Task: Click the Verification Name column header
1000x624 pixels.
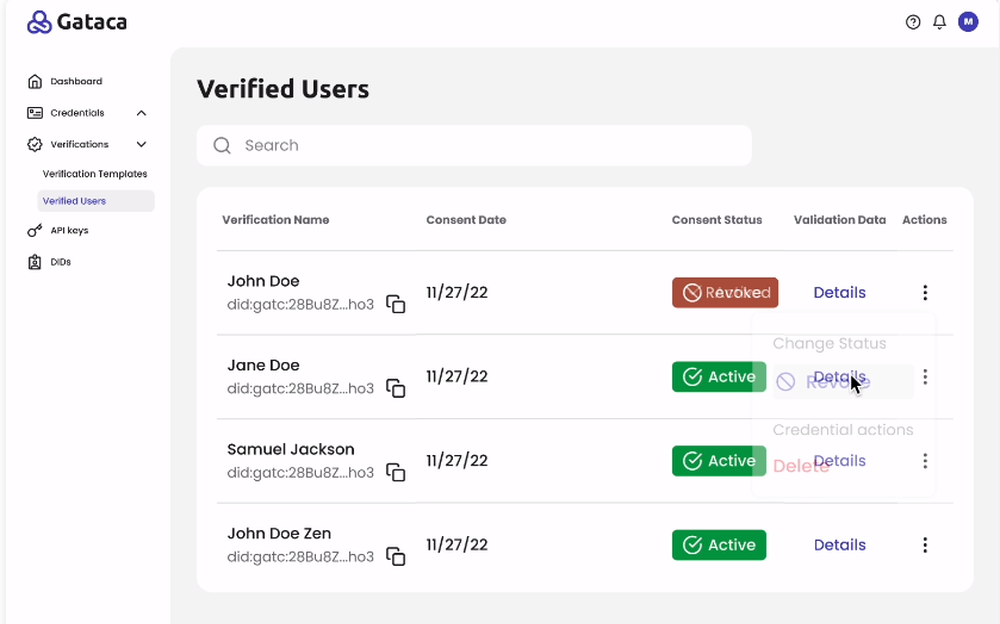Action: (276, 219)
